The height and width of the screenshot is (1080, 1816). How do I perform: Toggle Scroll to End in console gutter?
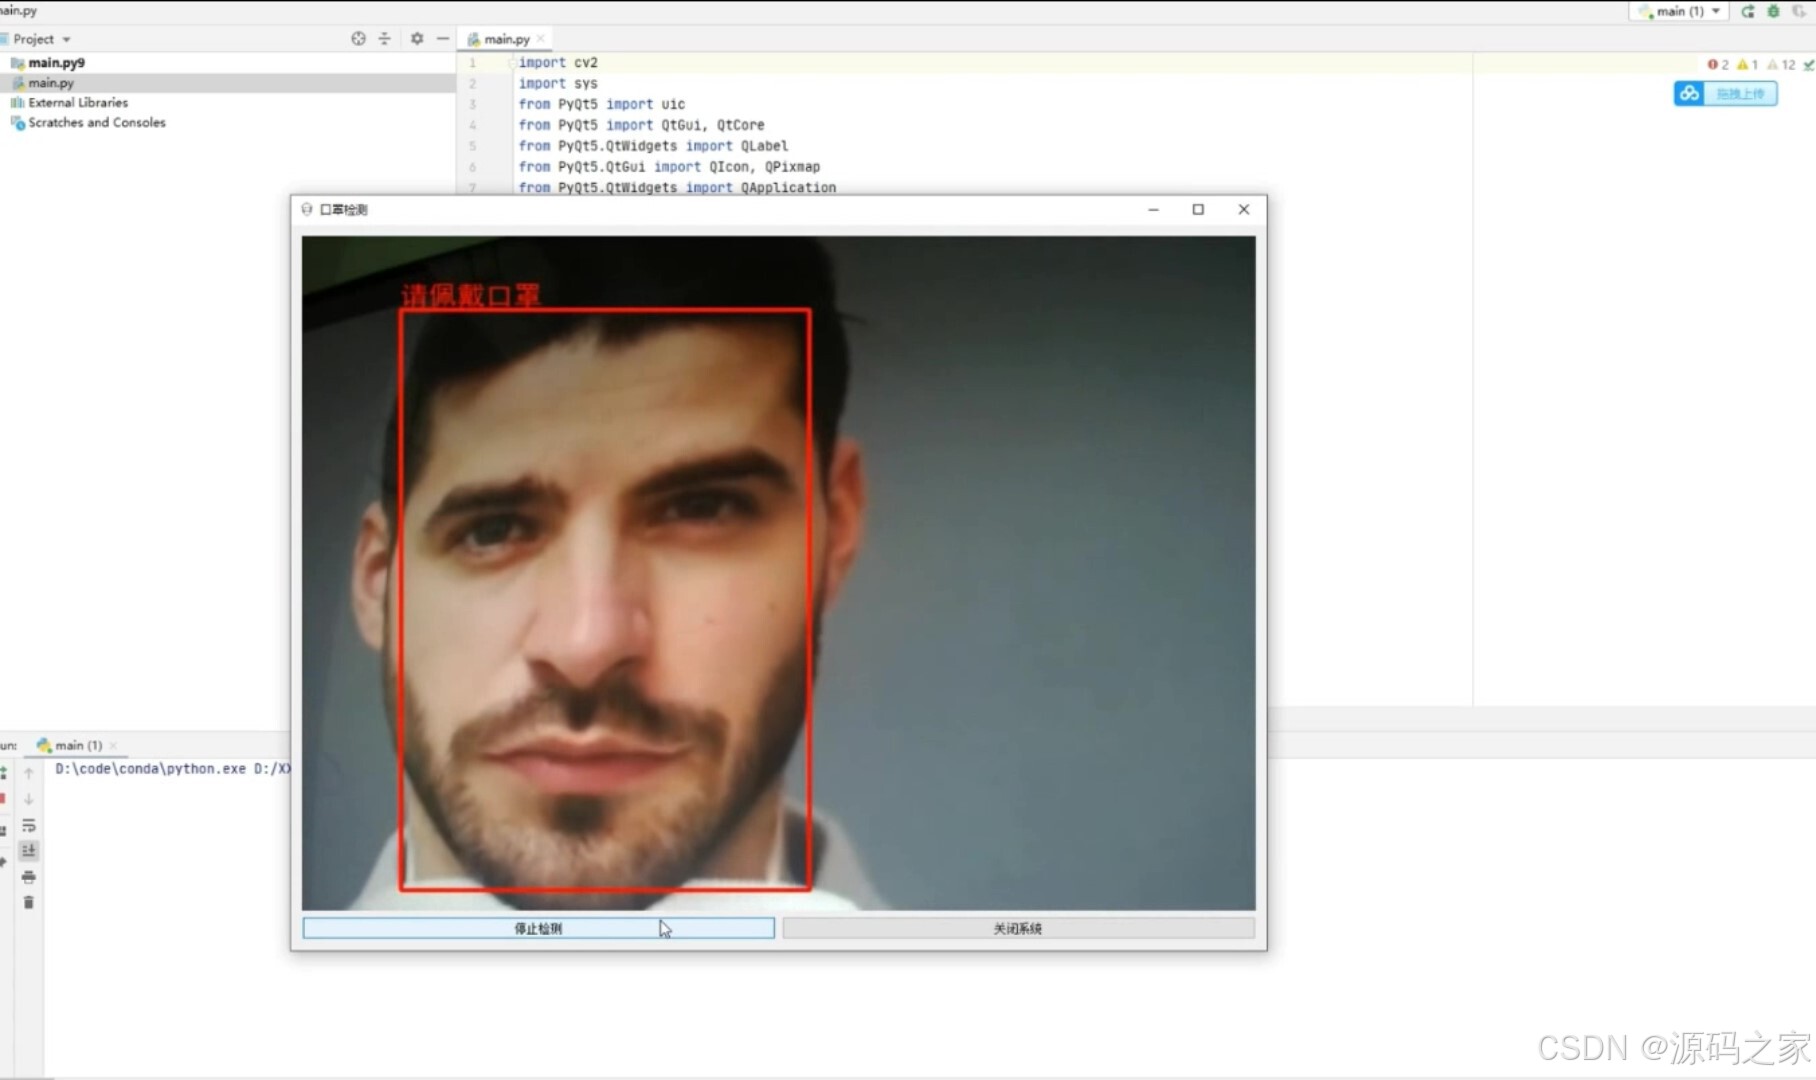[29, 850]
